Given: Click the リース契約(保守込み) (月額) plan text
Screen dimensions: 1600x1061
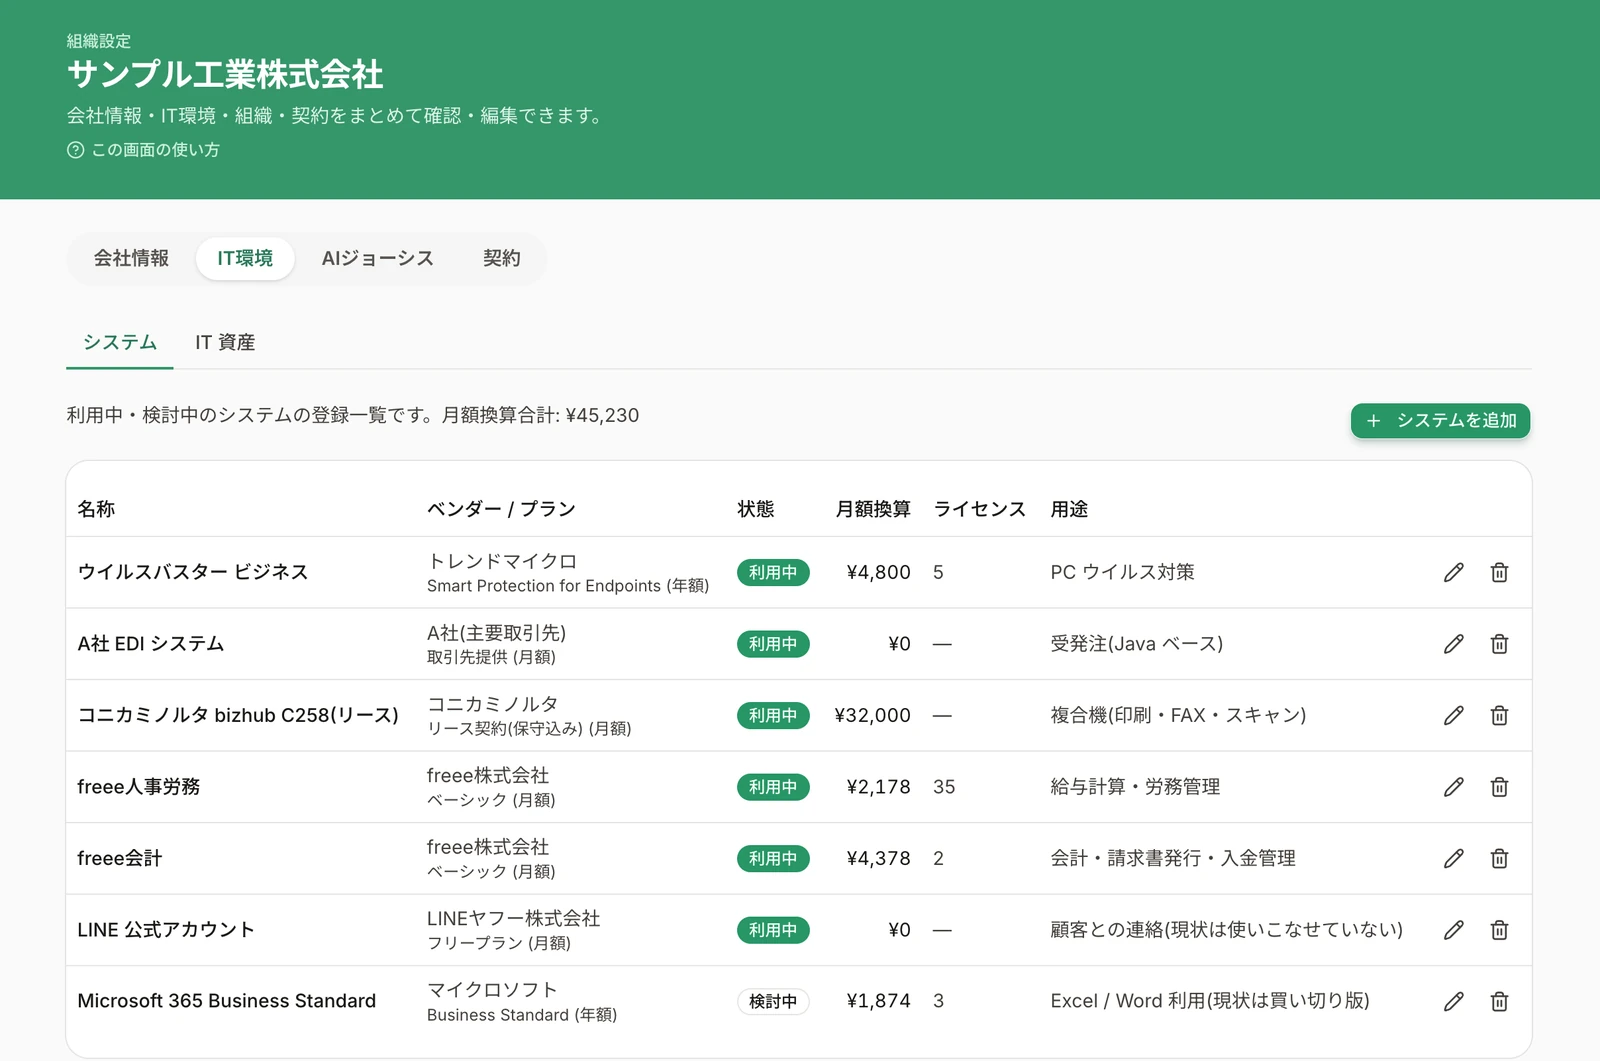Looking at the screenshot, I should click(529, 729).
